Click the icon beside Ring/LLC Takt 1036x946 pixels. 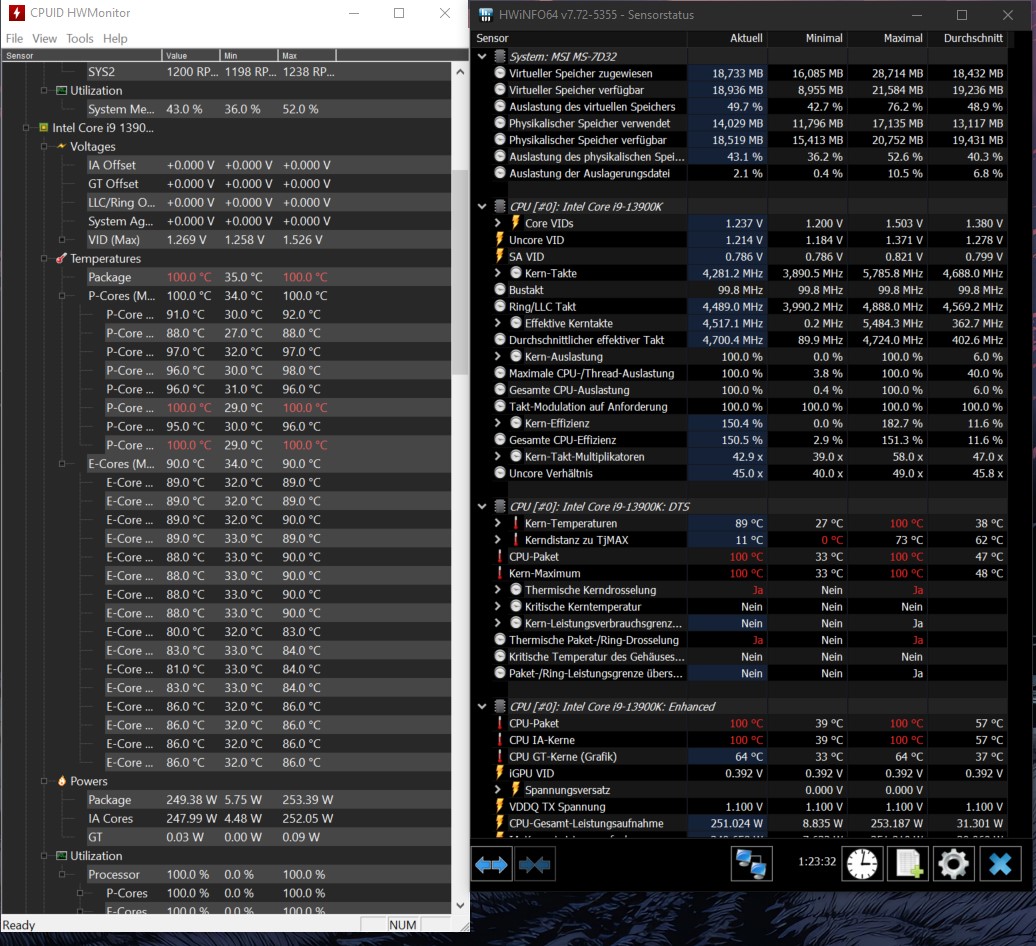point(500,306)
